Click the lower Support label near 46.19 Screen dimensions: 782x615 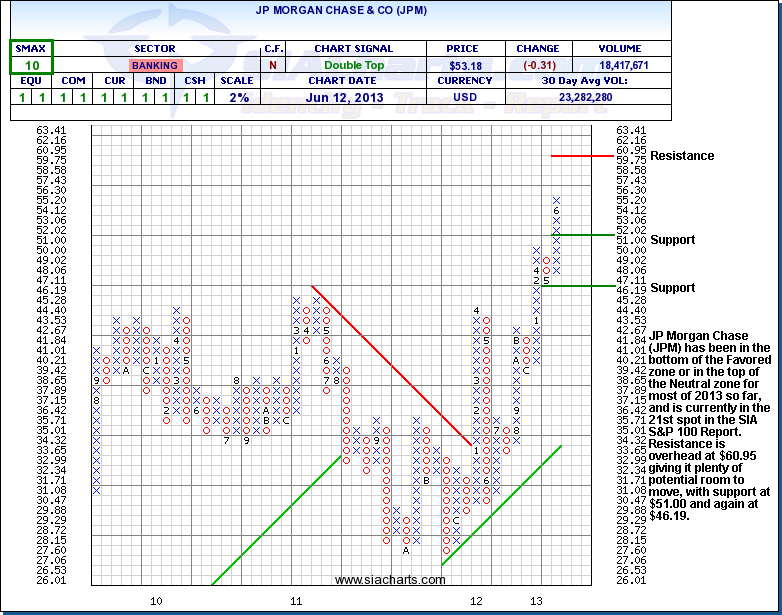point(672,287)
